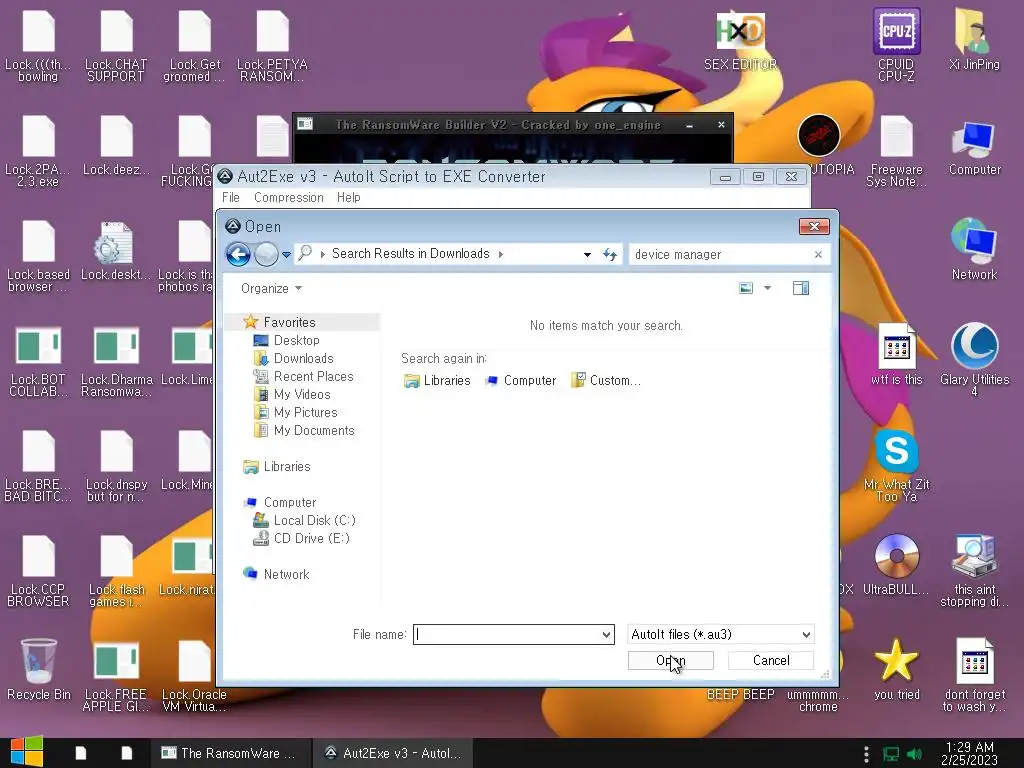Switch to The RansomWare taskbar button
1024x768 pixels.
pos(230,753)
